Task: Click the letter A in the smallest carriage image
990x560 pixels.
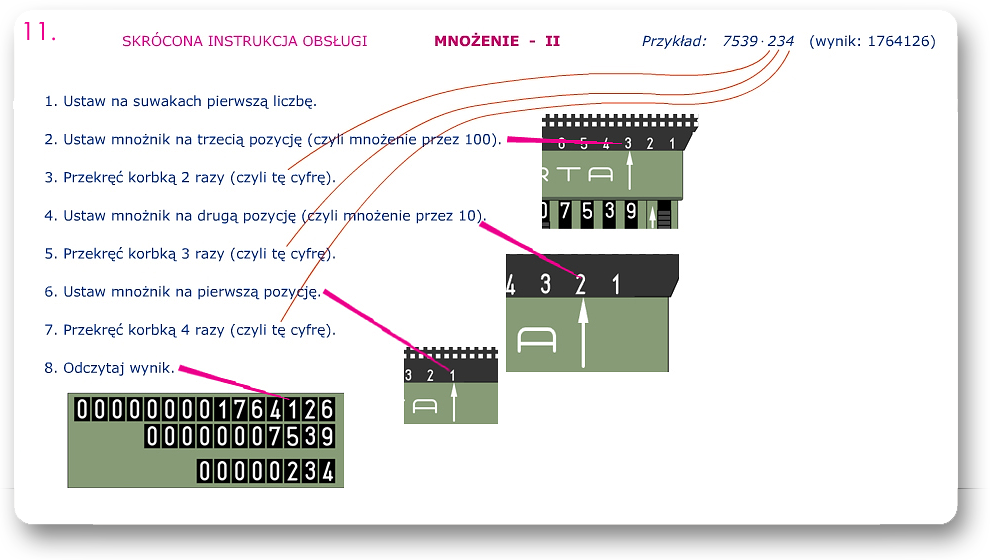Action: coord(425,406)
